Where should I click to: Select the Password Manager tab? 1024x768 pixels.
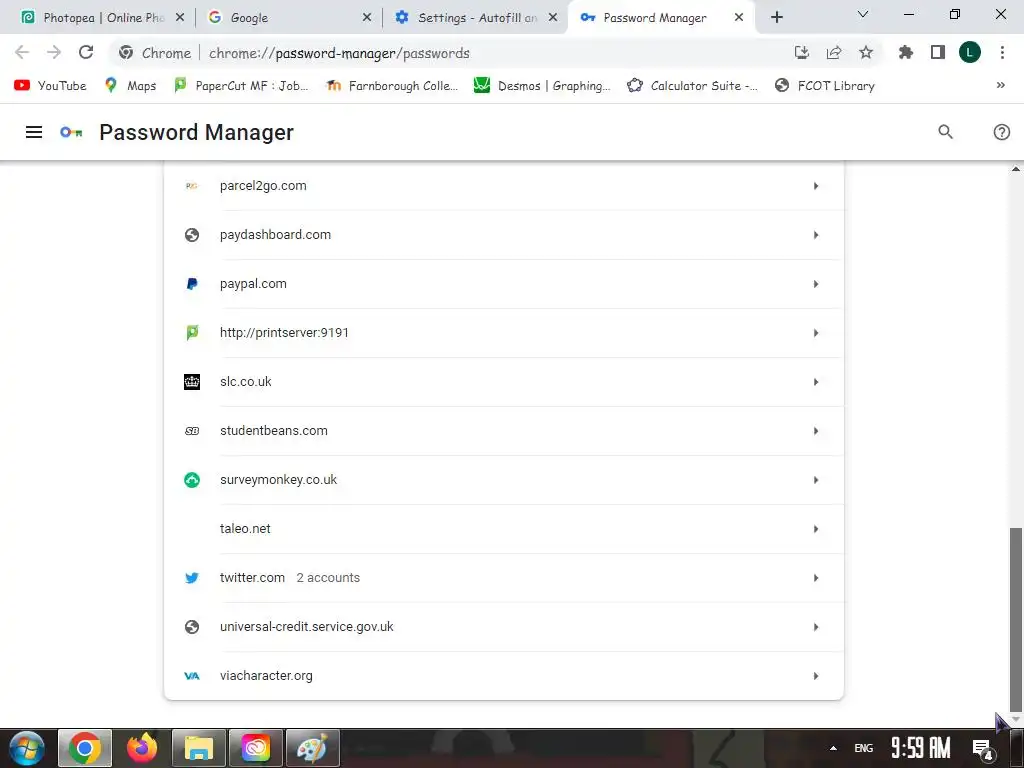(x=661, y=18)
